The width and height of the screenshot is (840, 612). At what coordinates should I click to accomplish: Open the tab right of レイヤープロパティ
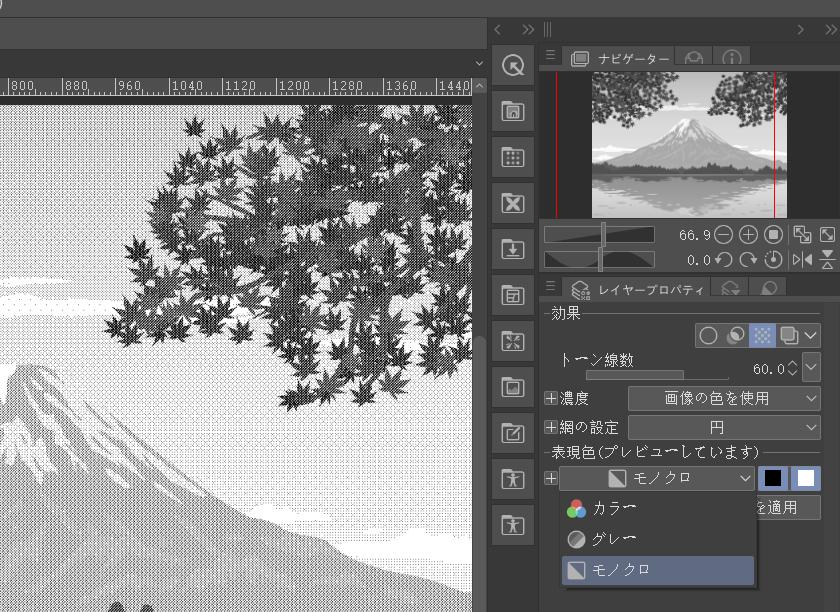730,289
